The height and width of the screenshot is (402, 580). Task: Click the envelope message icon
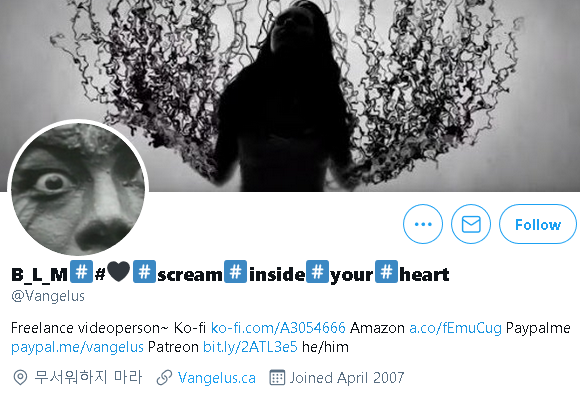pos(471,224)
